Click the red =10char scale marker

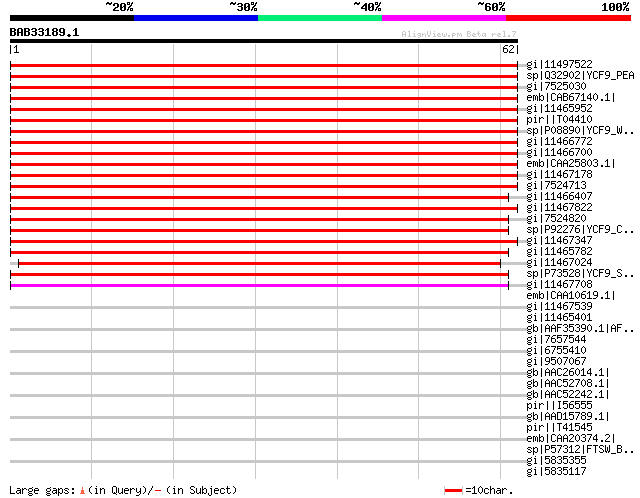click(x=453, y=490)
